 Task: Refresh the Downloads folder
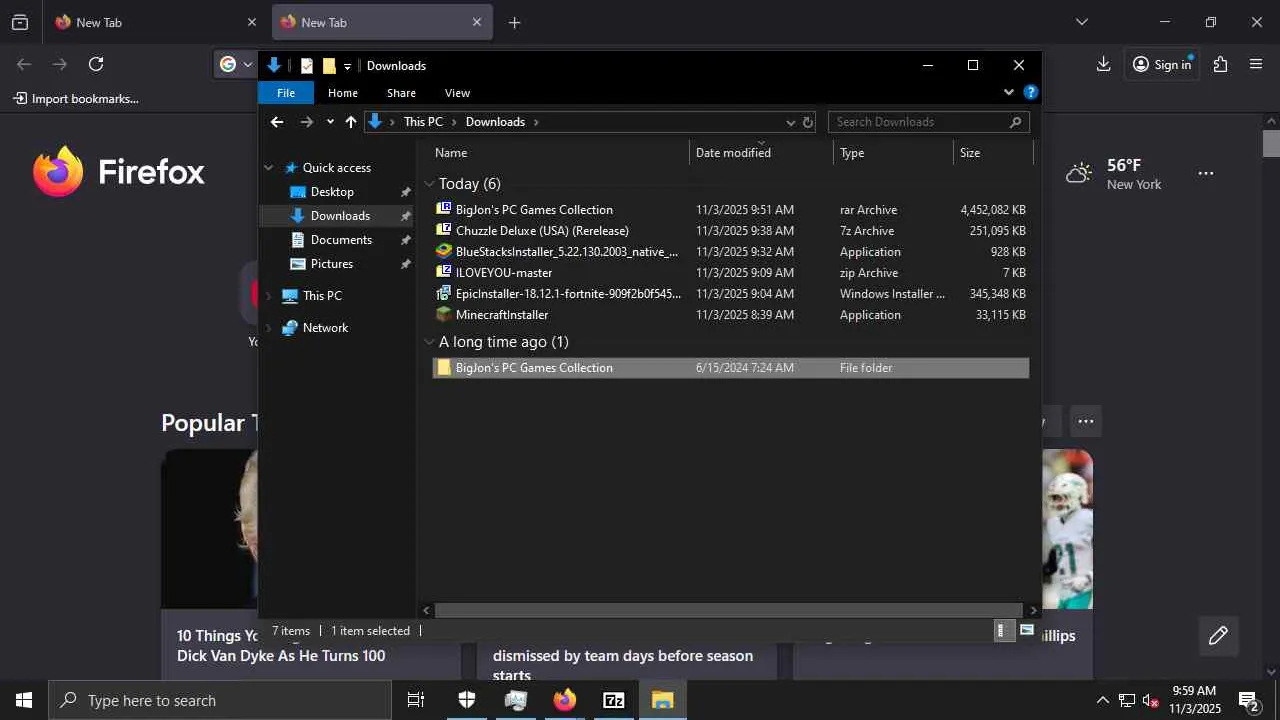coord(808,122)
